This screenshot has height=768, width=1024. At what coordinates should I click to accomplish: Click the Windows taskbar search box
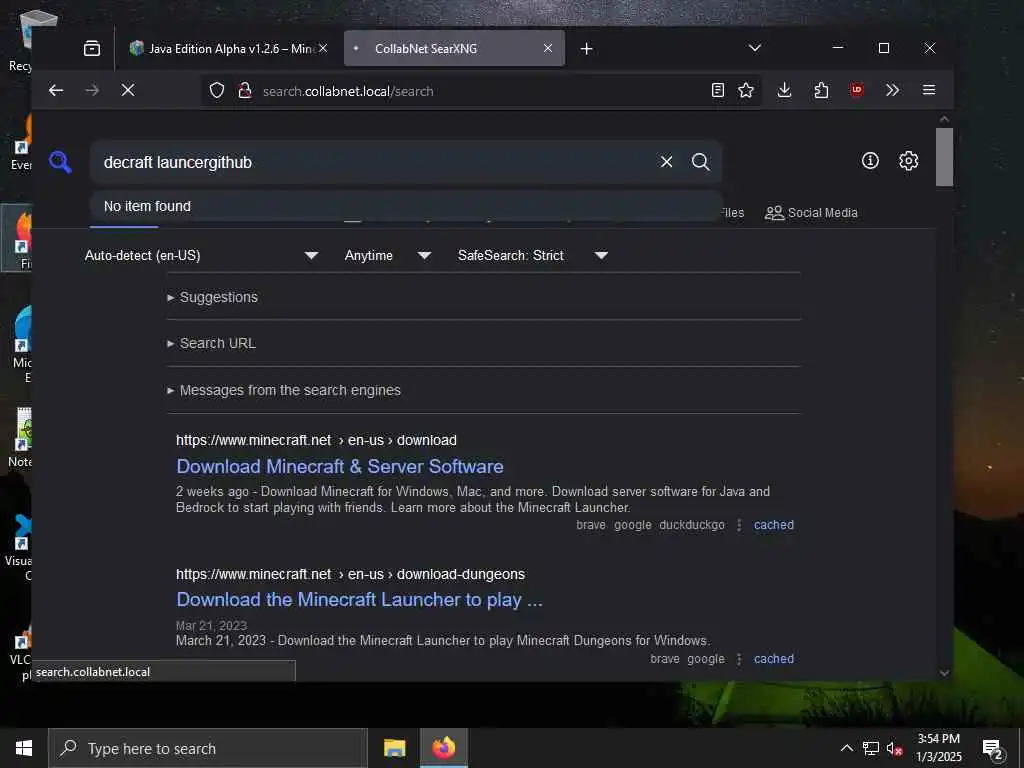tap(208, 748)
